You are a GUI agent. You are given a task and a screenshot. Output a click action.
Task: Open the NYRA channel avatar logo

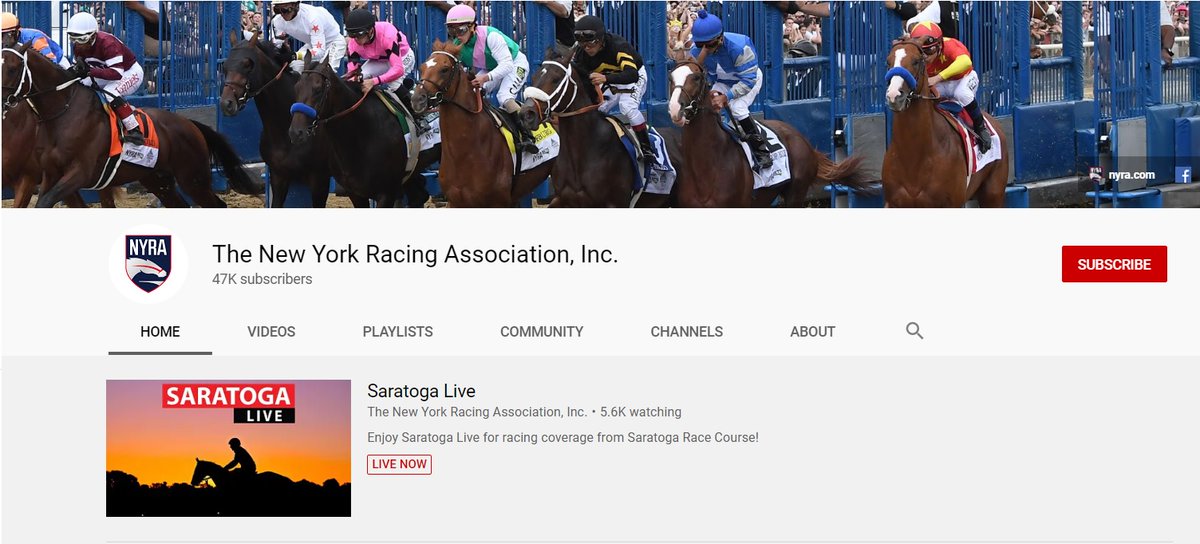(148, 263)
